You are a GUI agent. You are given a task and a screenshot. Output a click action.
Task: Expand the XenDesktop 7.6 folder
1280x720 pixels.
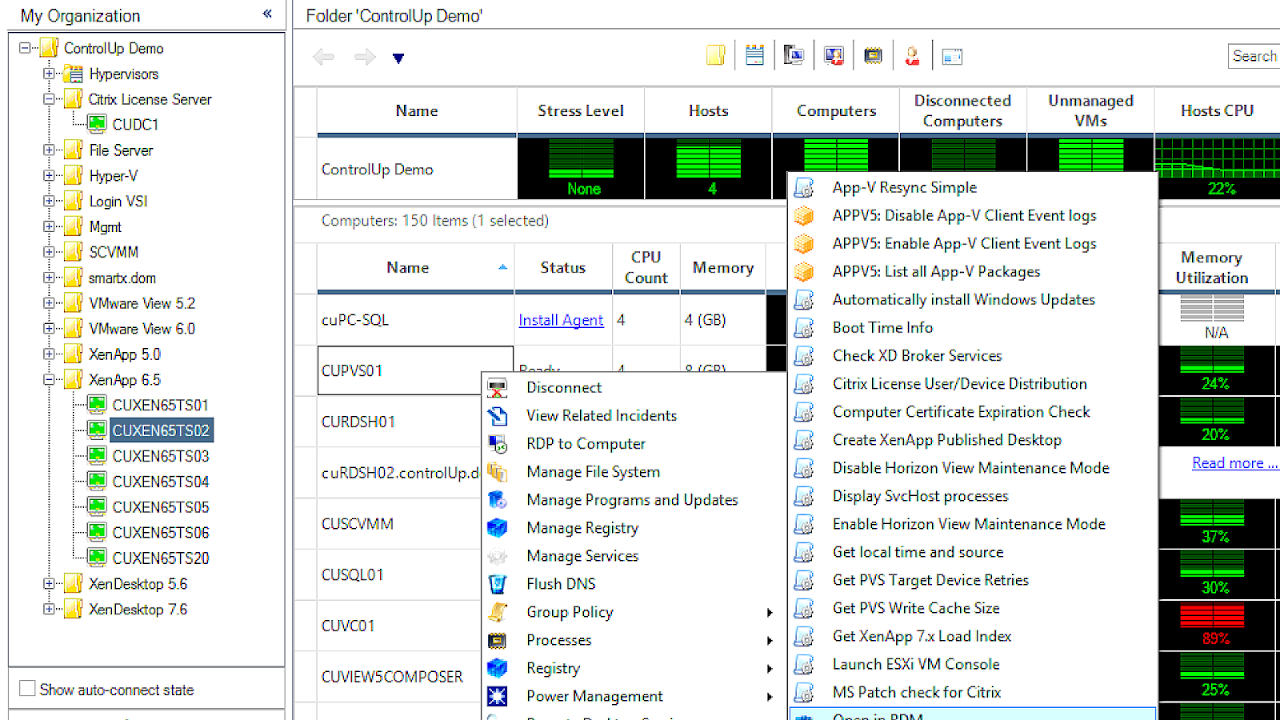coord(49,609)
